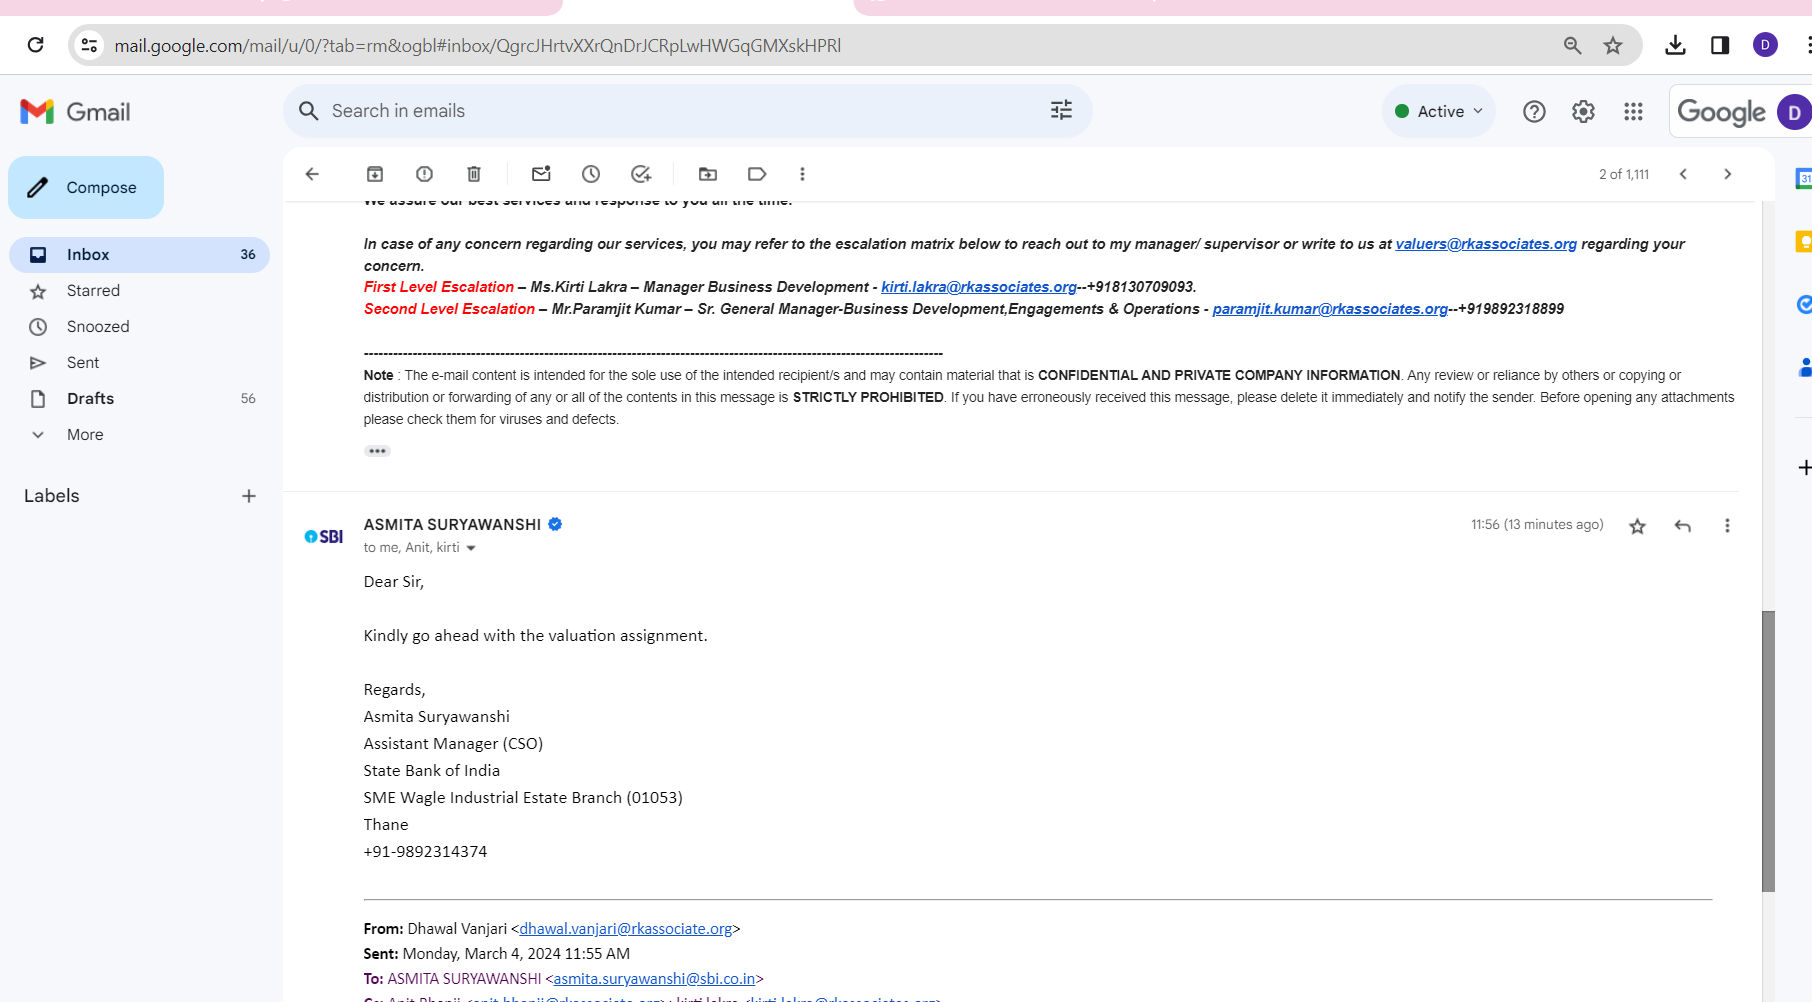
Task: Click the SBI sender avatar
Action: (x=324, y=537)
